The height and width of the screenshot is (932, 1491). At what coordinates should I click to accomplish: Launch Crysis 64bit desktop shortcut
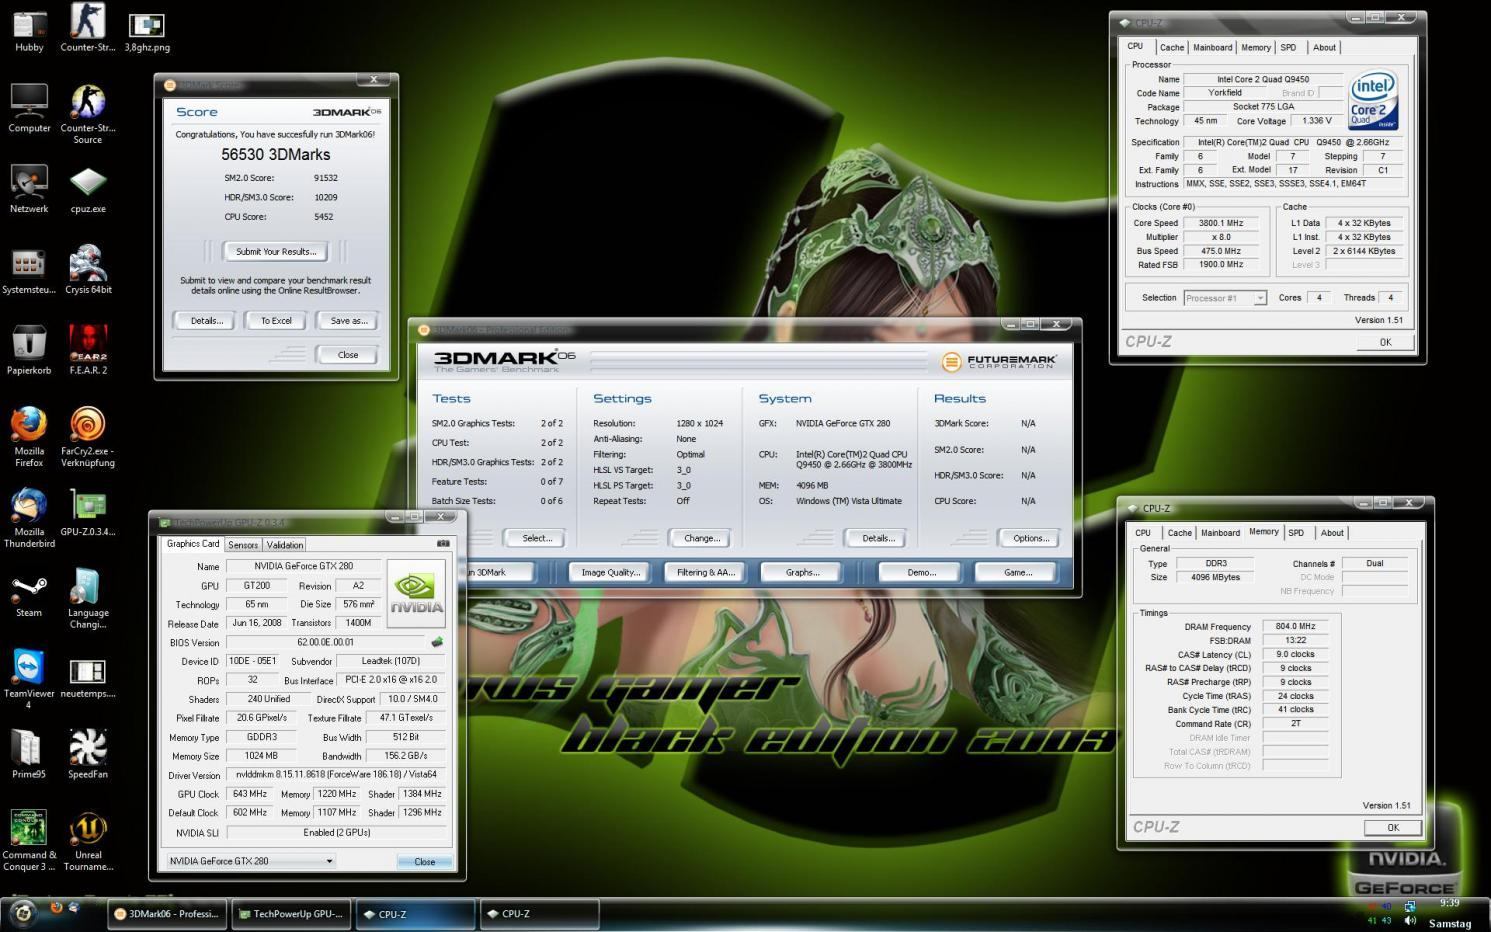click(88, 270)
